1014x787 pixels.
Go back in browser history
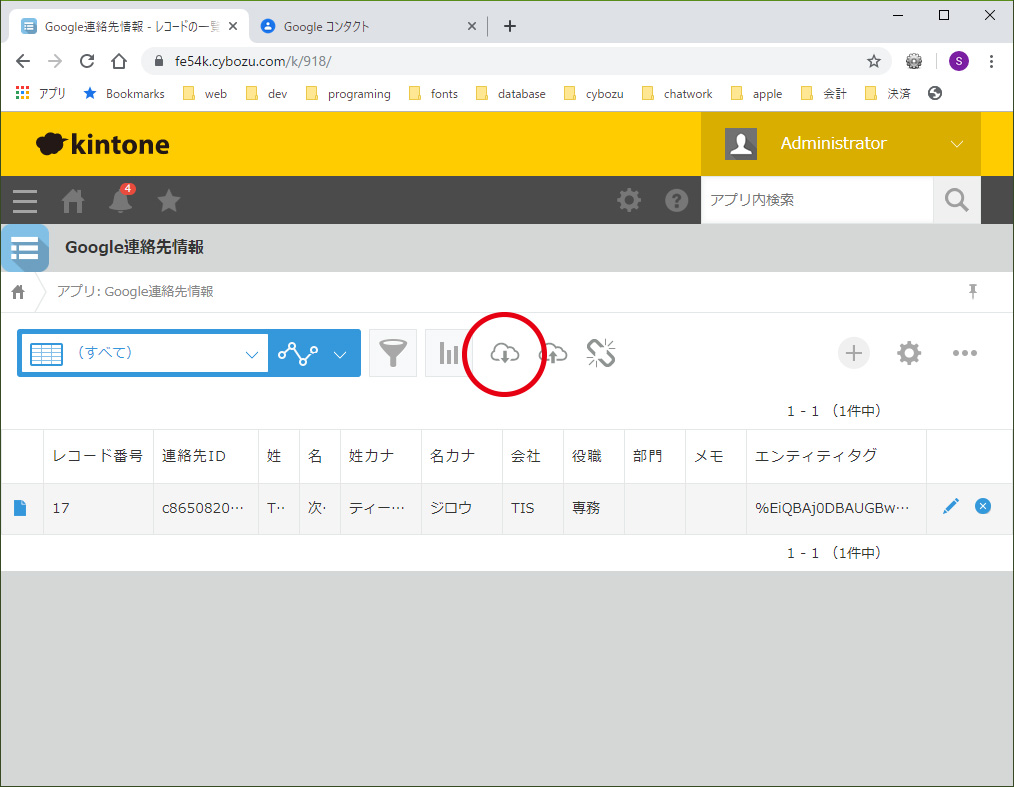tap(23, 61)
